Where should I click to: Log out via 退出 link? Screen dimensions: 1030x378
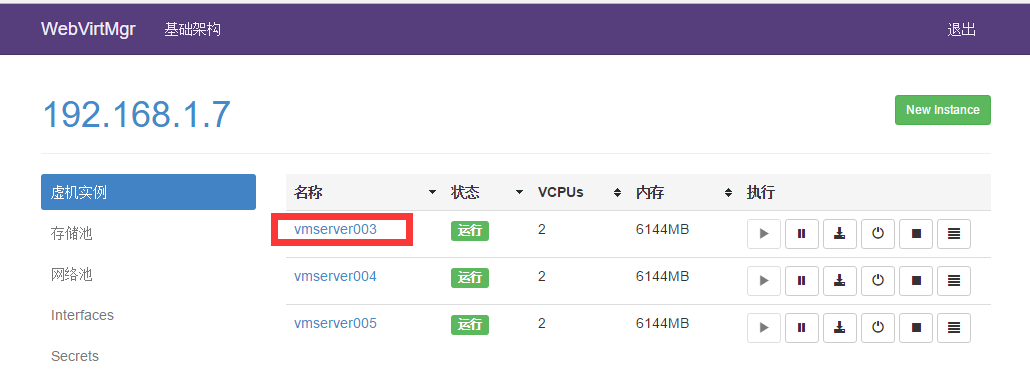point(962,30)
